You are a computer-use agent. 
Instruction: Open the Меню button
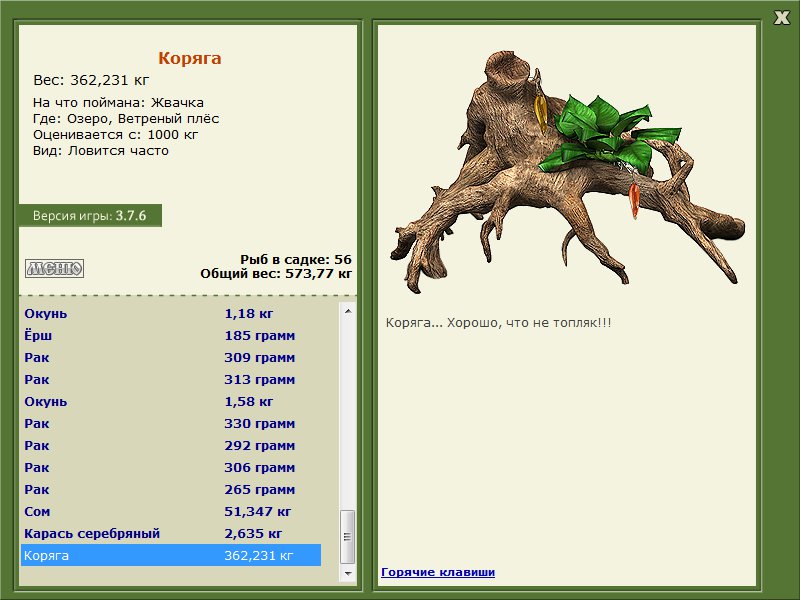pos(55,268)
